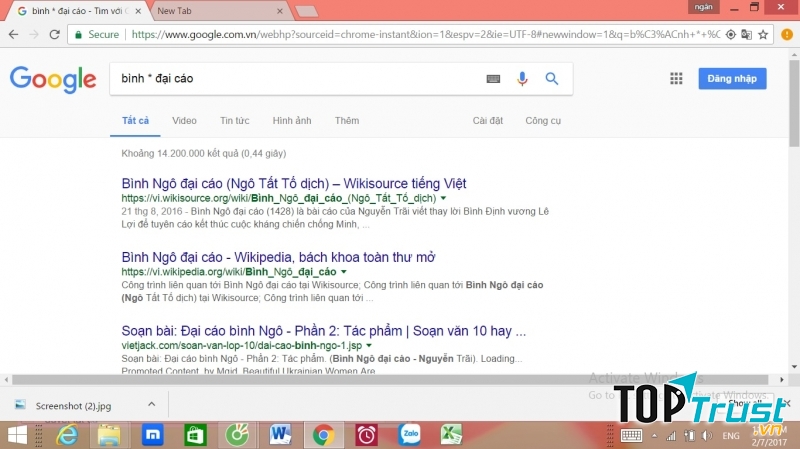The image size is (800, 449).
Task: Switch to the Hình ảnh tab
Action: 292,121
